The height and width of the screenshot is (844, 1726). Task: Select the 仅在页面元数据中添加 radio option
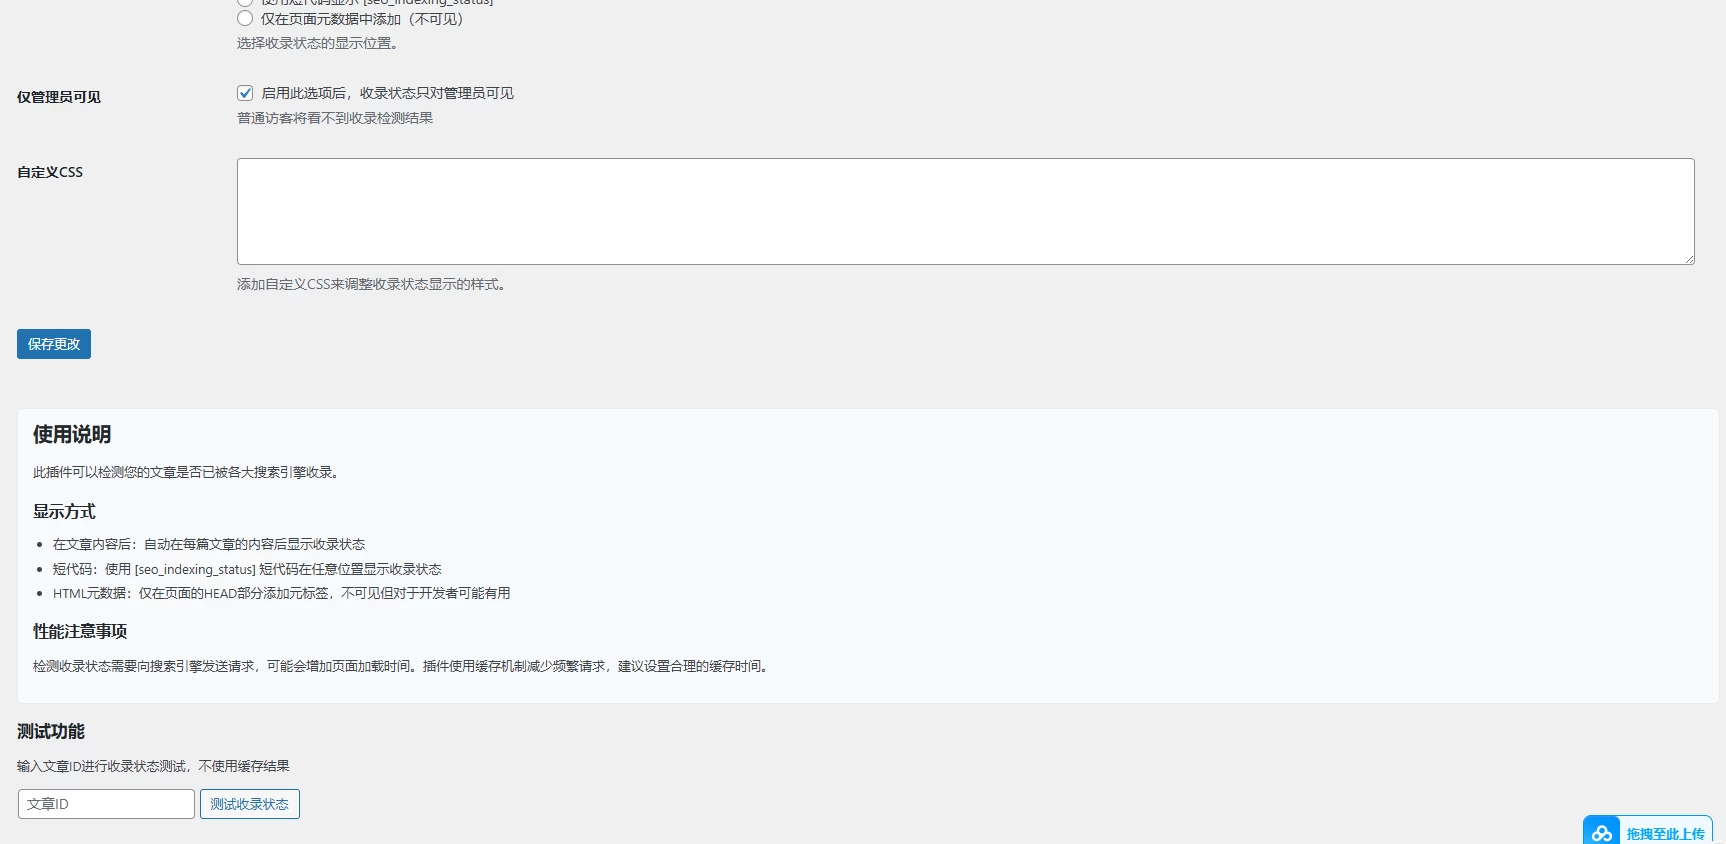pos(245,19)
